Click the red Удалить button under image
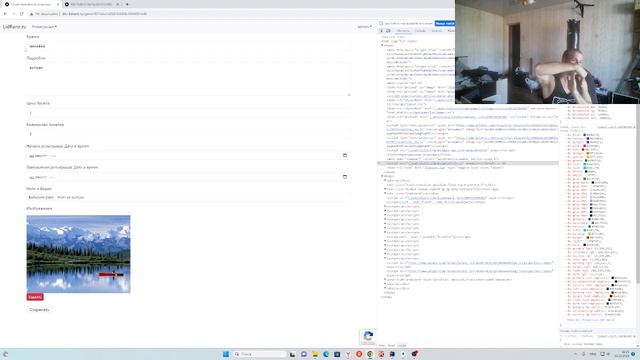The height and width of the screenshot is (360, 640). pos(35,297)
